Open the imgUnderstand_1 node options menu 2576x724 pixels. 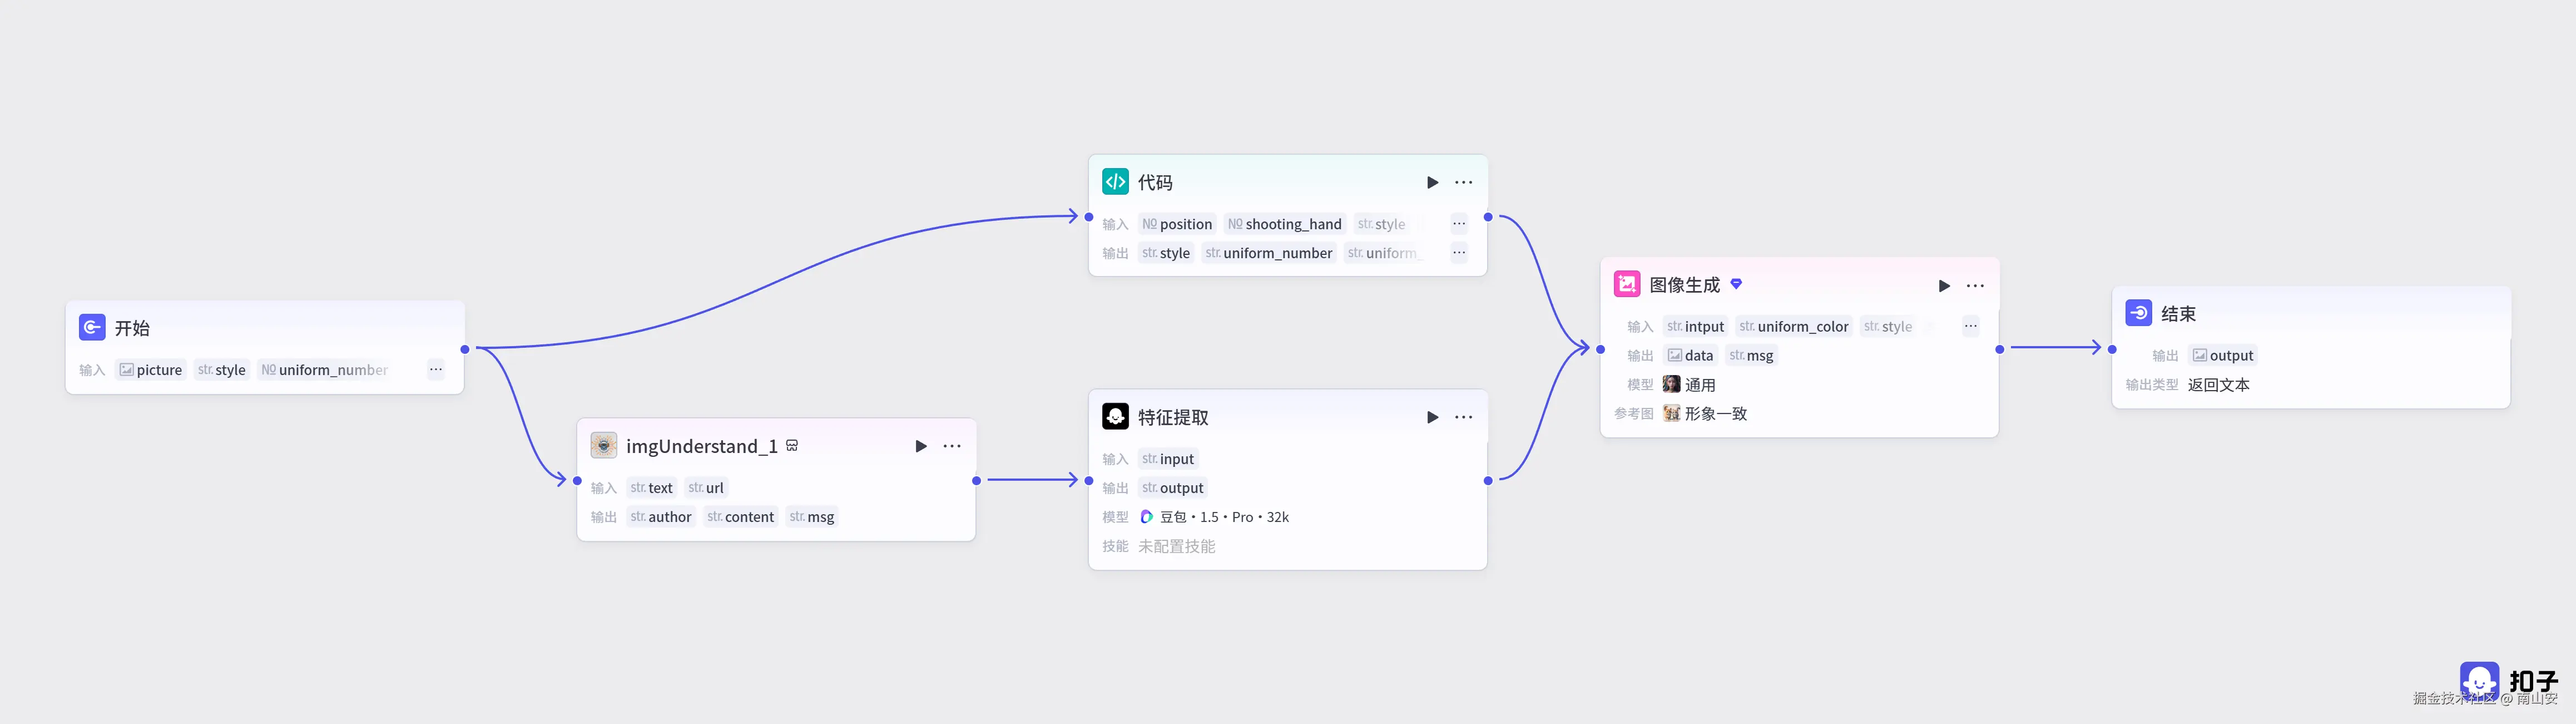pyautogui.click(x=951, y=446)
